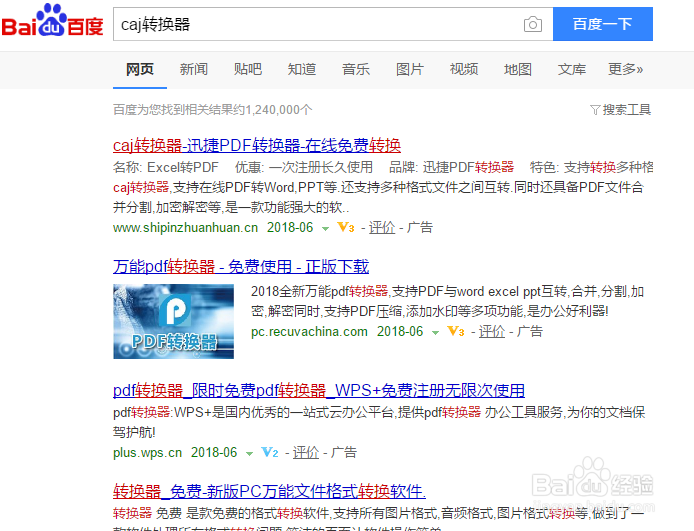Viewport: 694px width, 531px height.
Task: Expand the 更多» tab menu
Action: pos(625,69)
